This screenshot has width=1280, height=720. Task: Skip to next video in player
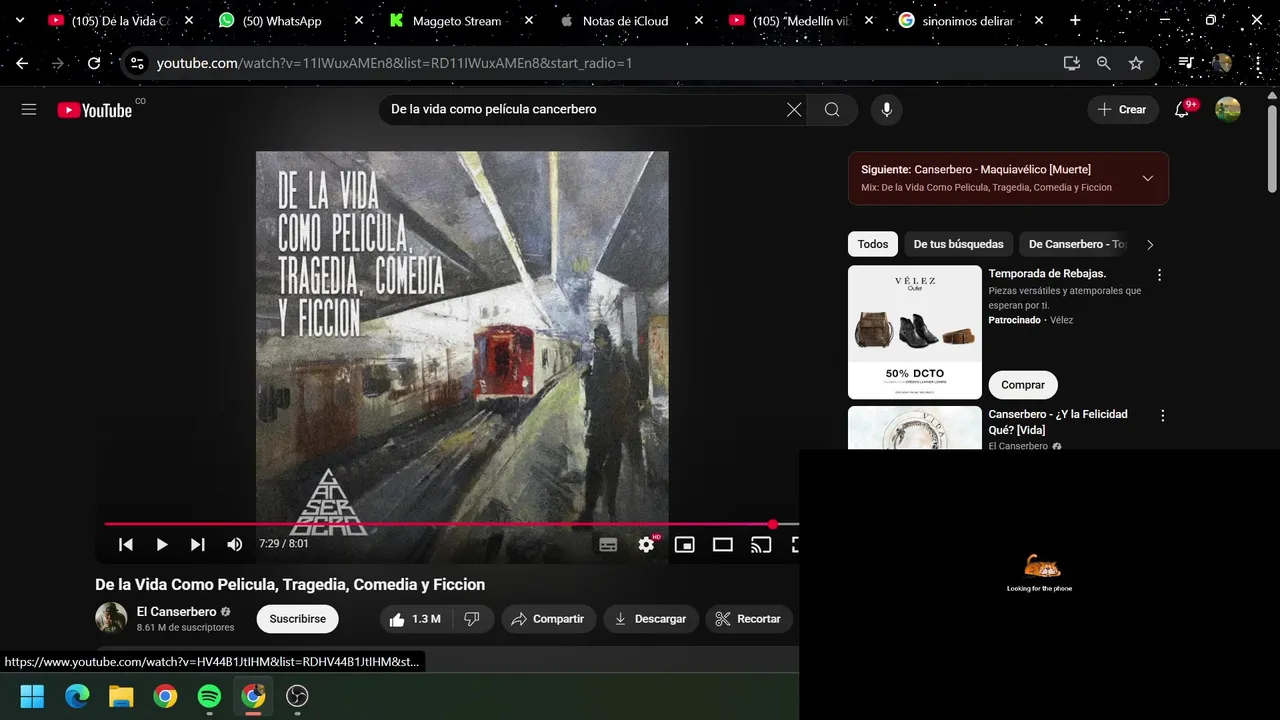point(198,545)
